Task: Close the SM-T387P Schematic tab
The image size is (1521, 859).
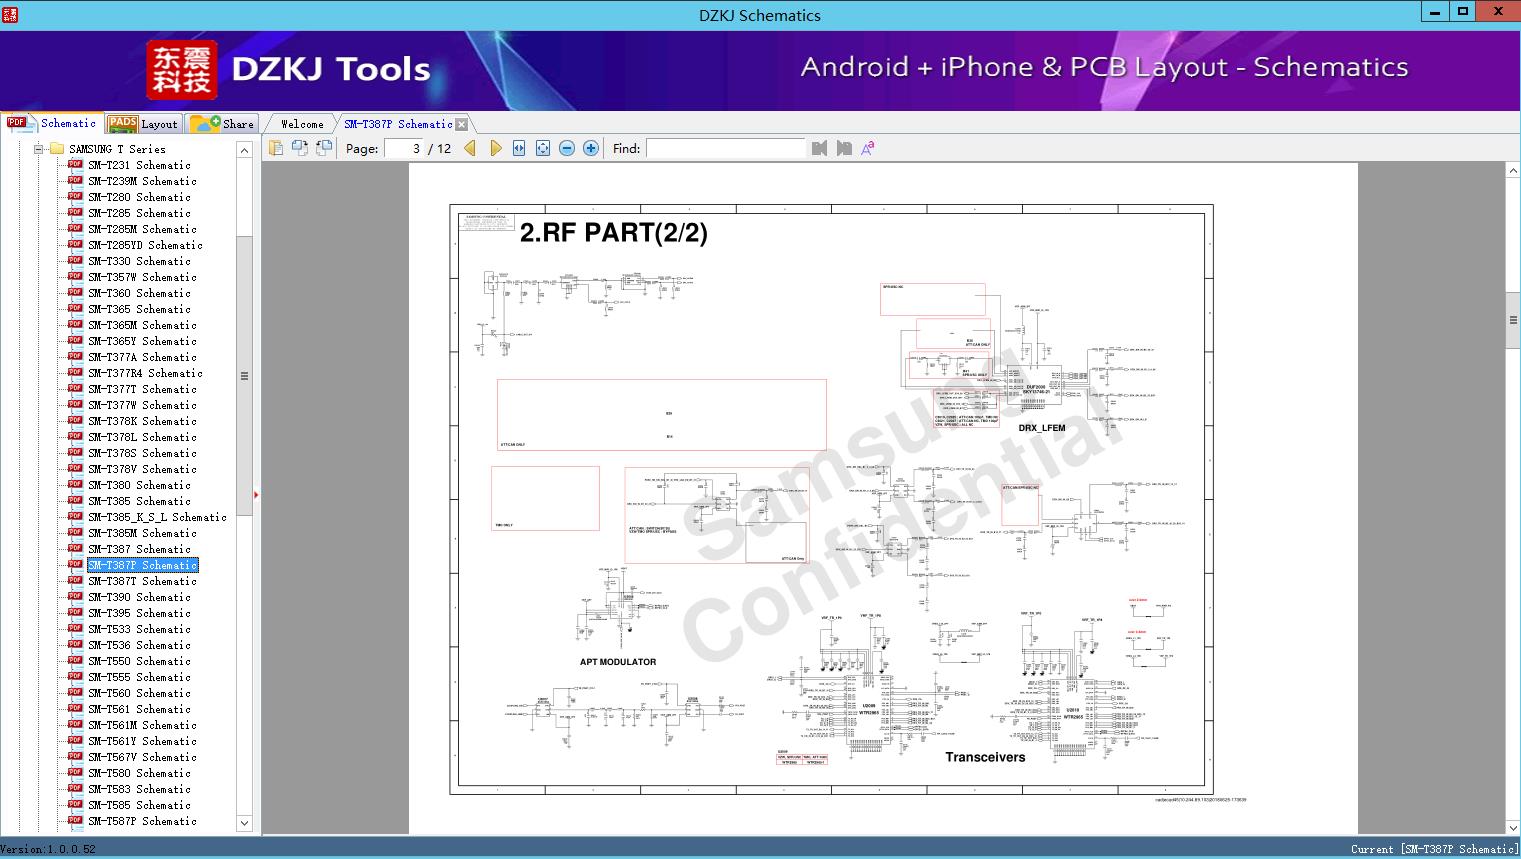Action: click(461, 124)
